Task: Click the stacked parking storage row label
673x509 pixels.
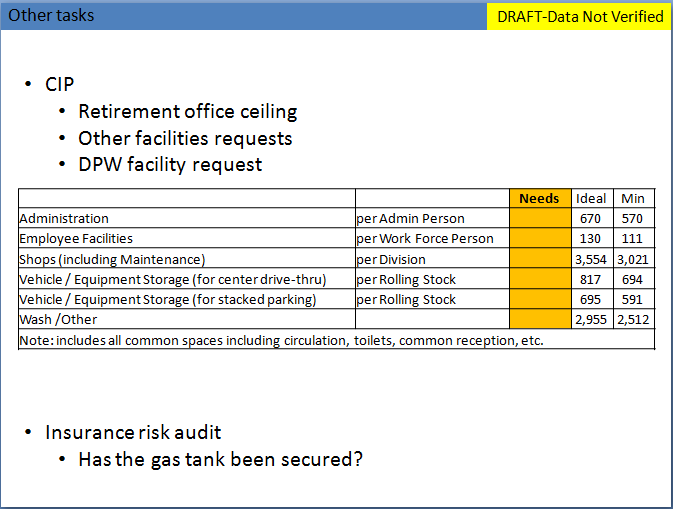Action: (x=168, y=300)
